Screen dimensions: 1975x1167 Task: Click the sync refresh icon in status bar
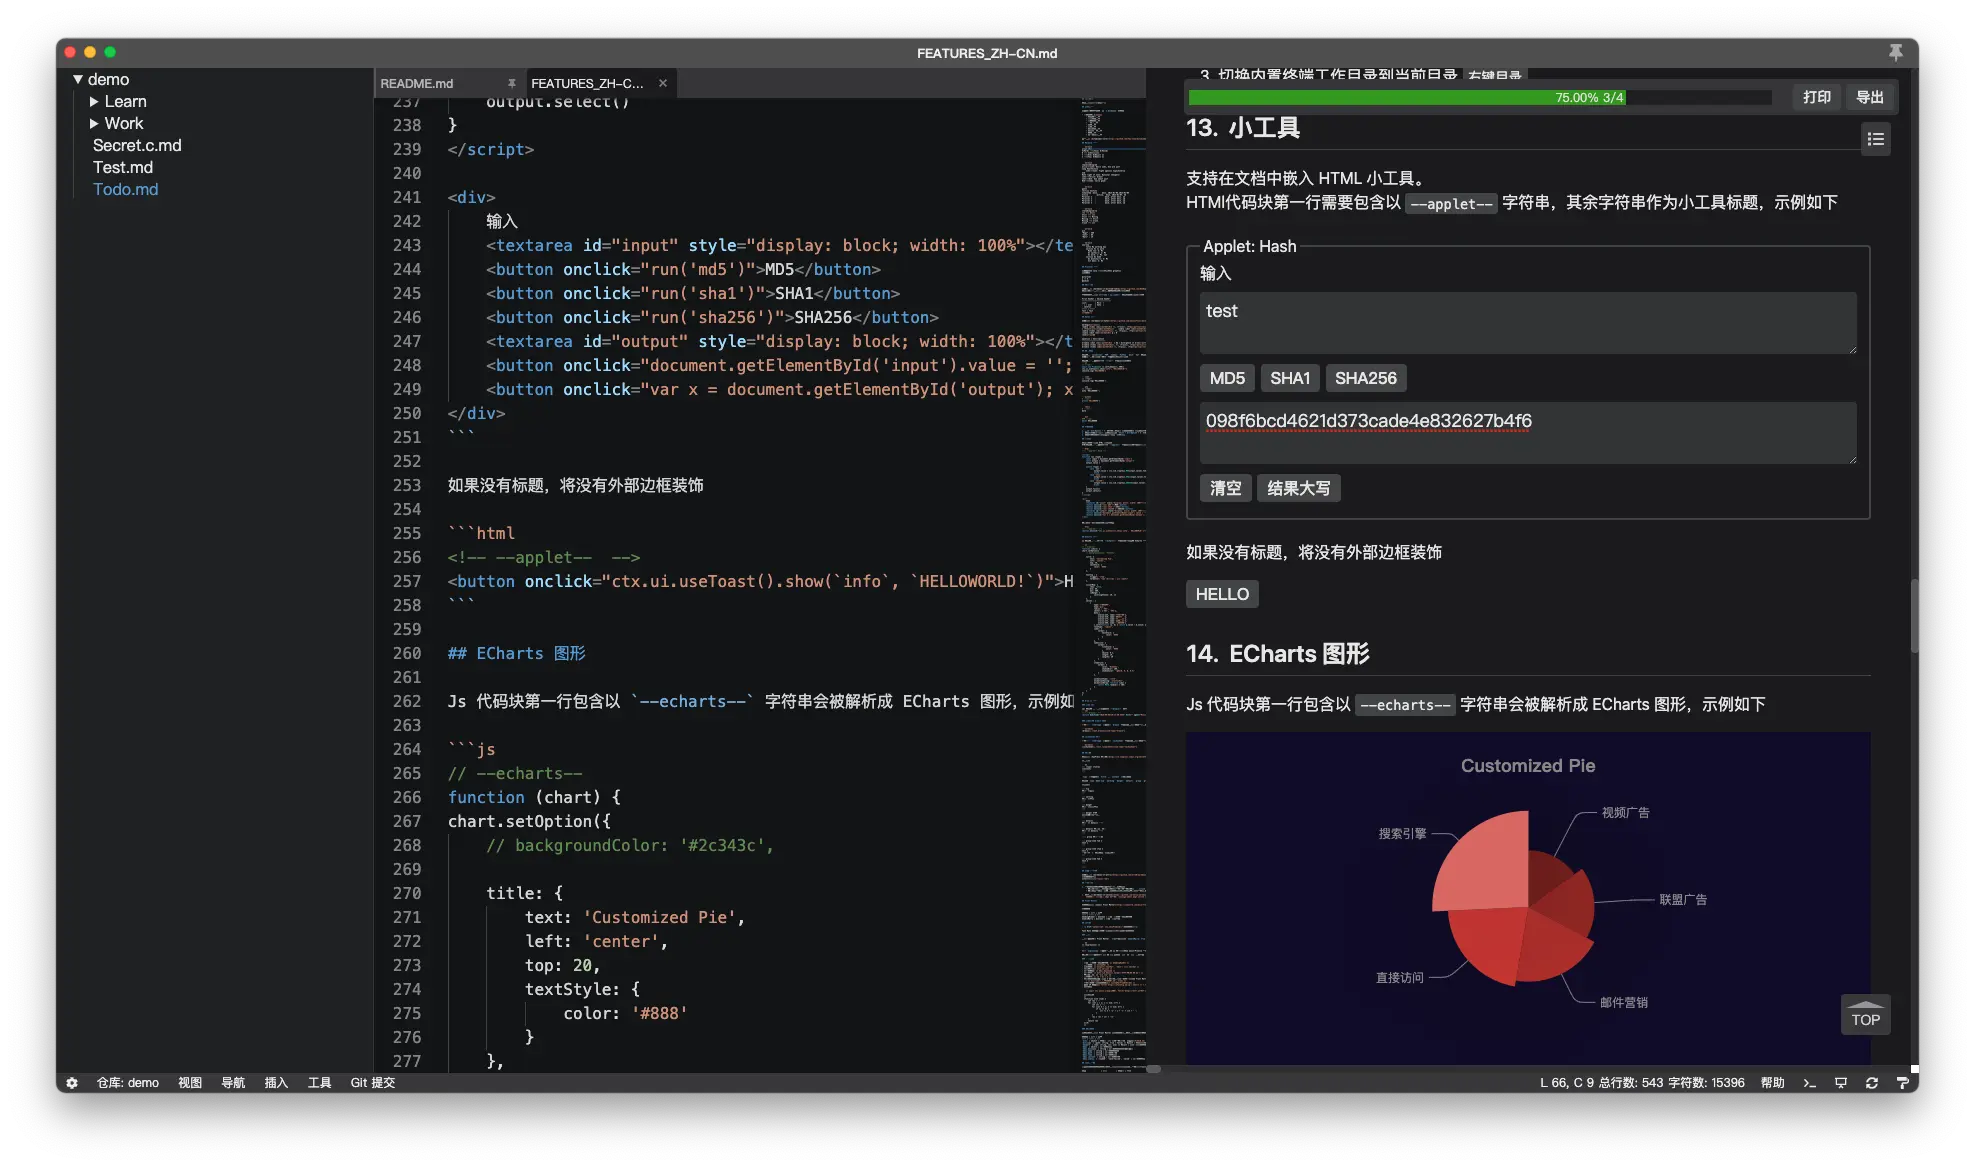point(1871,1082)
